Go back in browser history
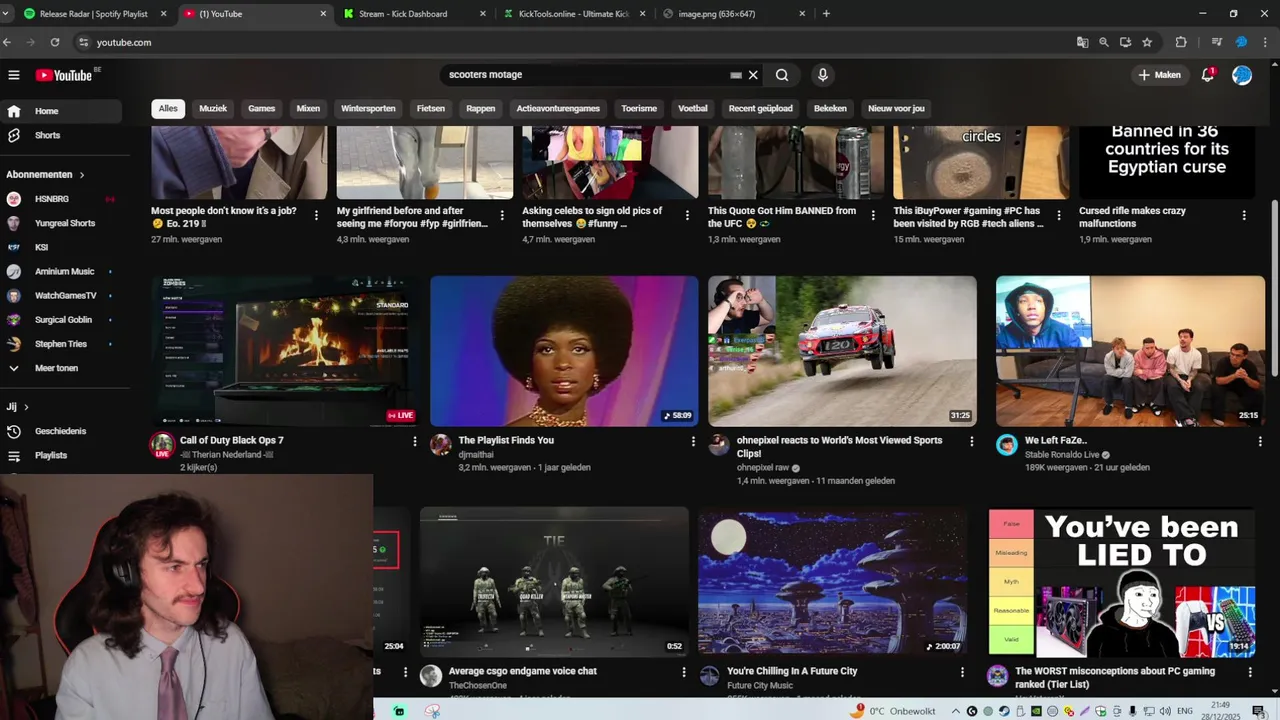Screen dimensions: 1280x720 [x=7, y=42]
